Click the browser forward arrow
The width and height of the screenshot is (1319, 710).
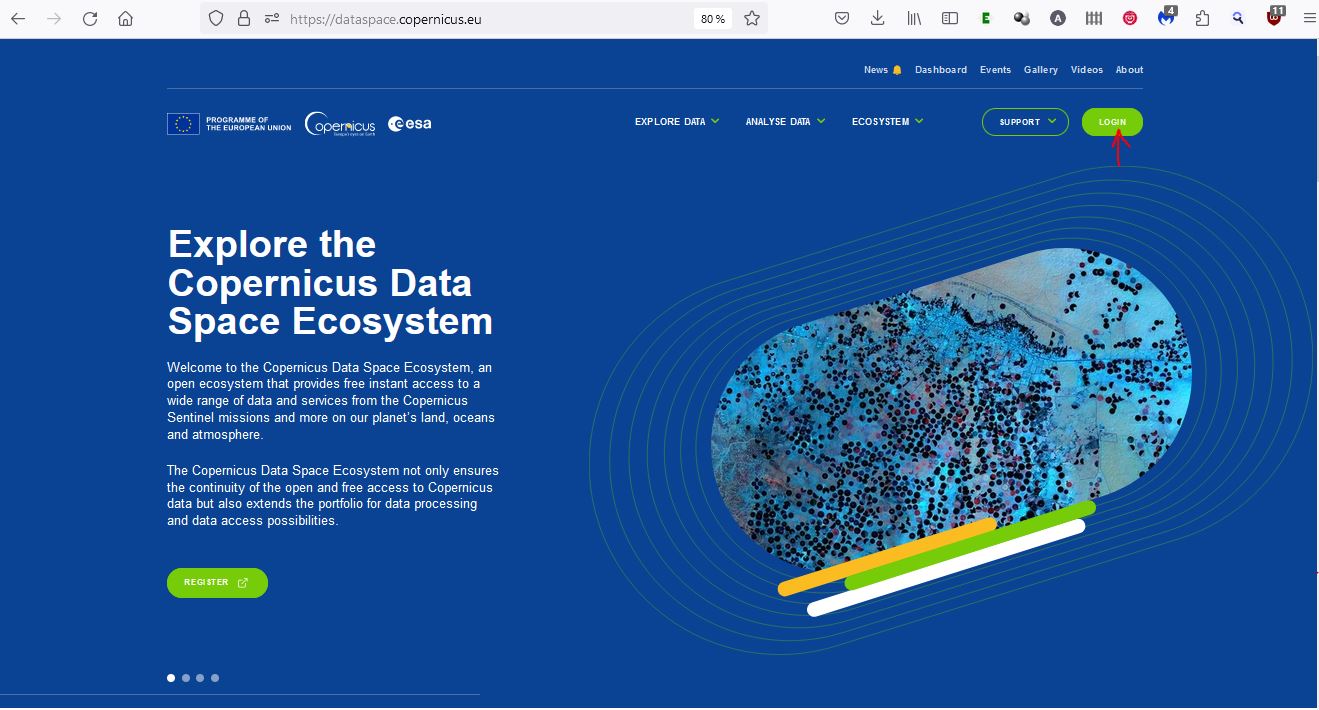(54, 19)
